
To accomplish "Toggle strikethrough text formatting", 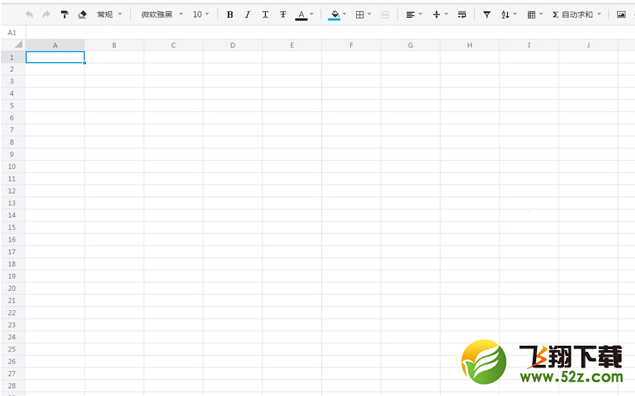I will point(283,15).
